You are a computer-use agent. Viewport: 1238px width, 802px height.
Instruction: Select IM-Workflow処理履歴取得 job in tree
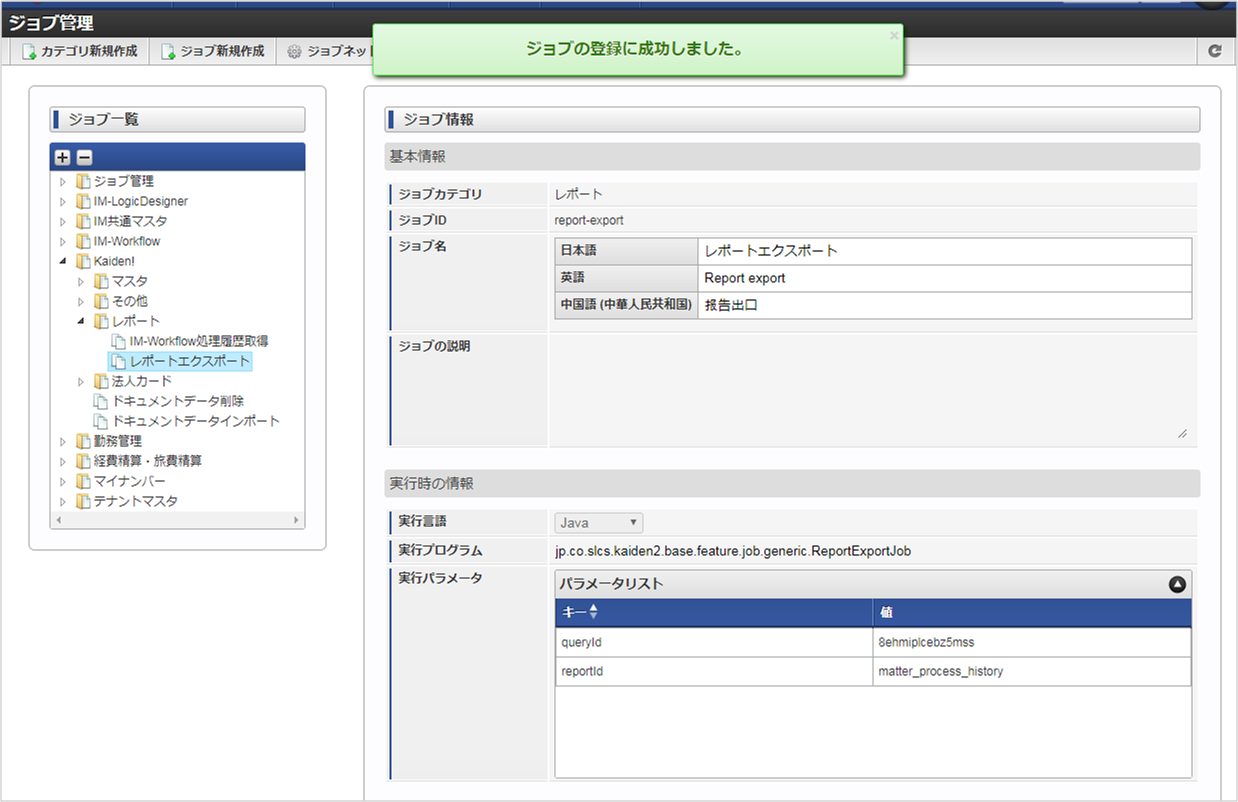pos(199,341)
